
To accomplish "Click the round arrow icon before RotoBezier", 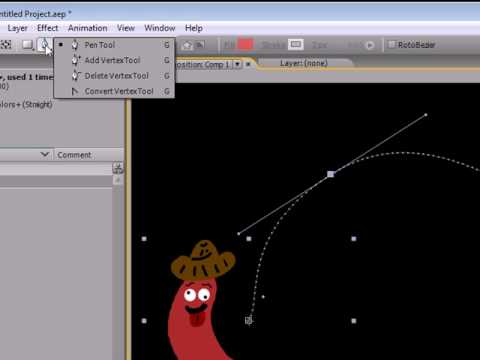I will [x=370, y=45].
